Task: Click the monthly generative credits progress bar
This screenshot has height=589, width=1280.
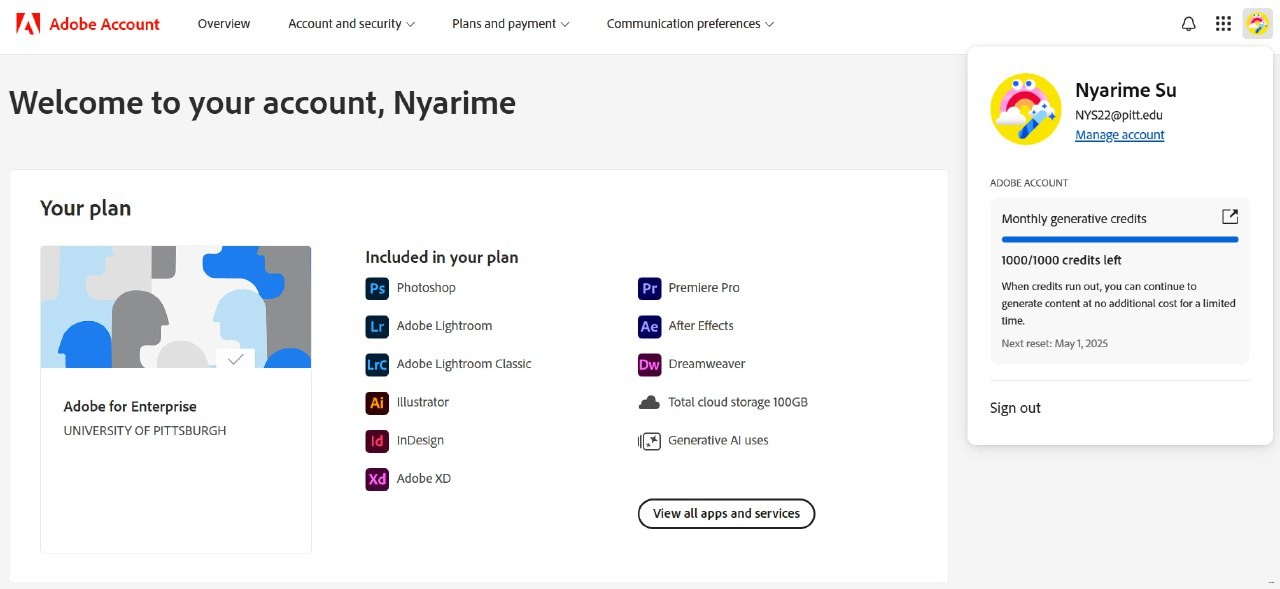Action: (x=1119, y=240)
